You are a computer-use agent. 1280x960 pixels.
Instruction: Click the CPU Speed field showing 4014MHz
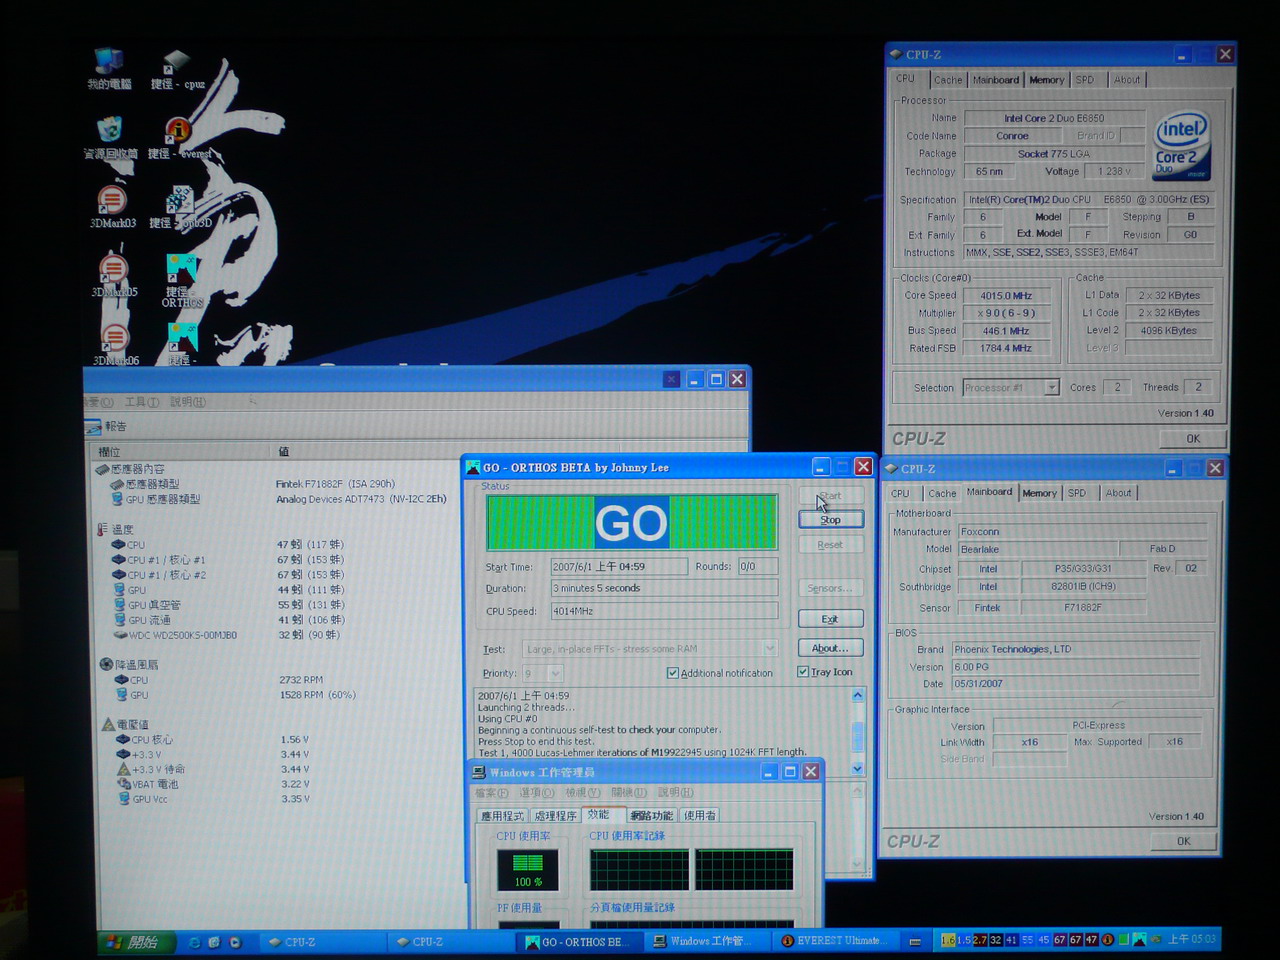coord(664,611)
